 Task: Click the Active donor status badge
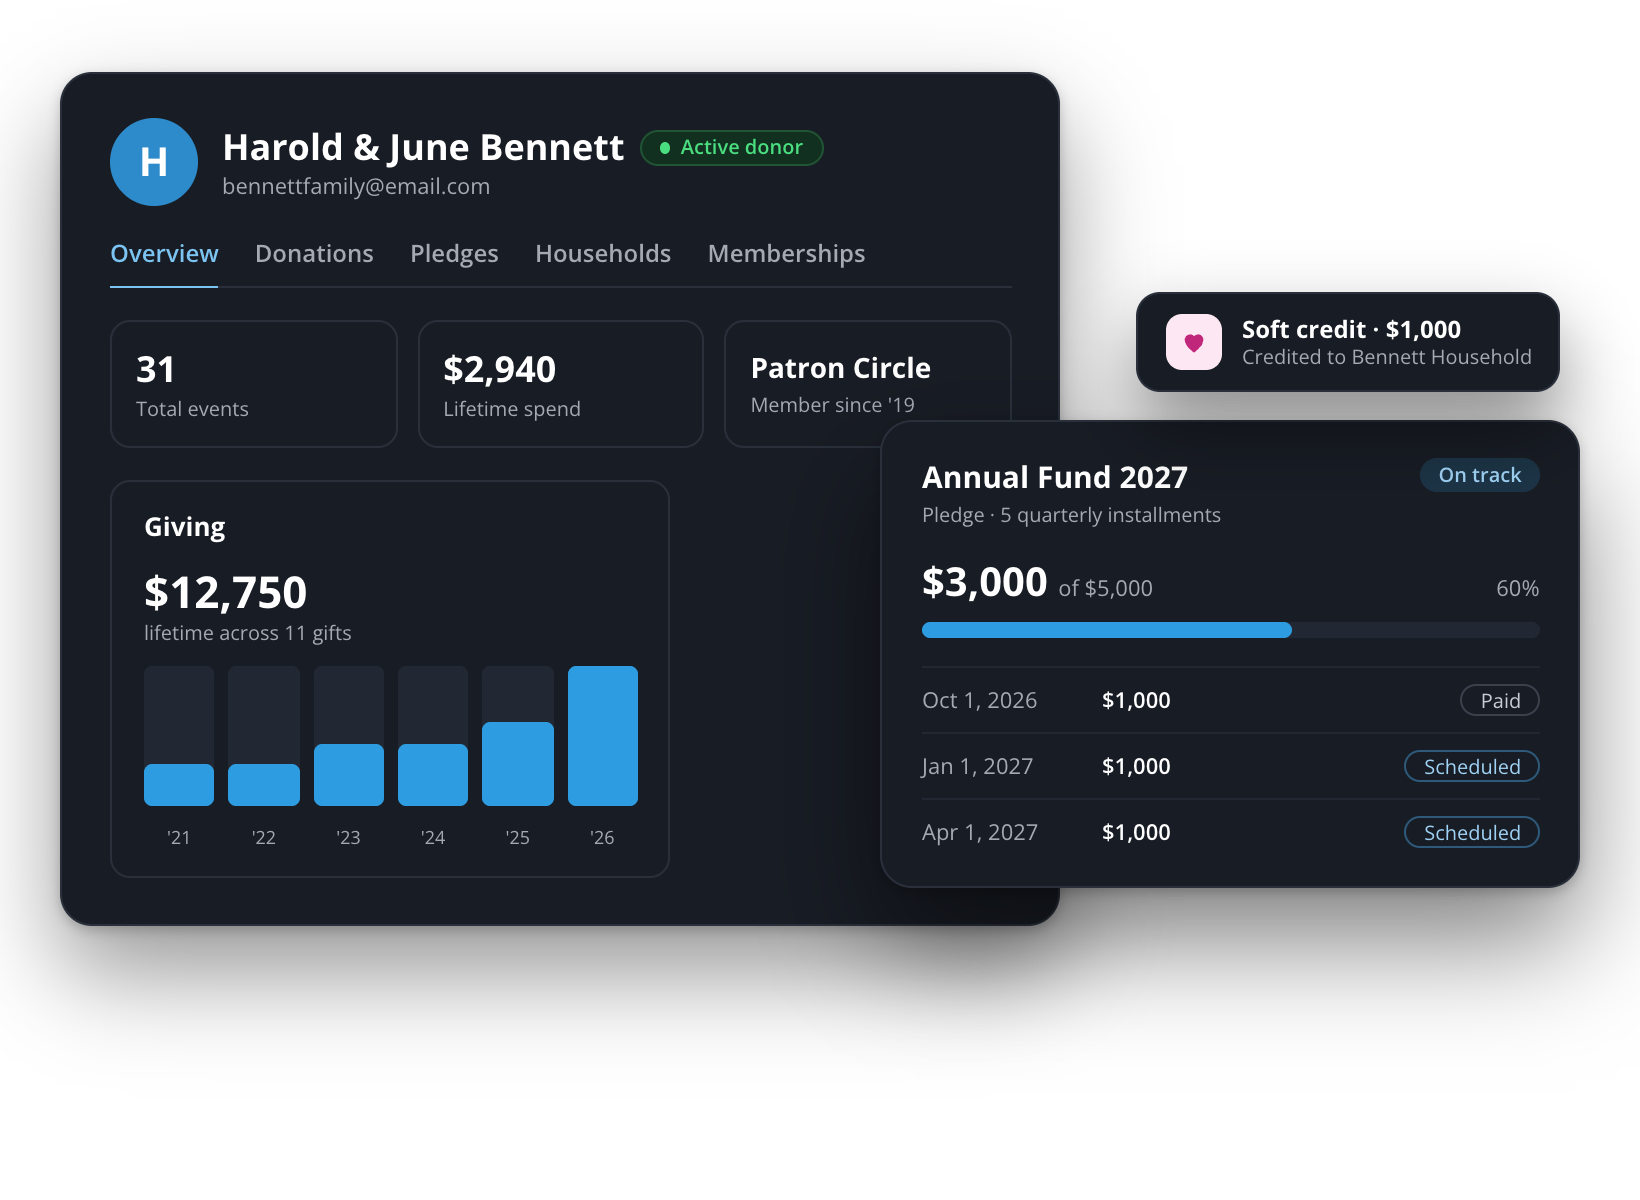732,148
